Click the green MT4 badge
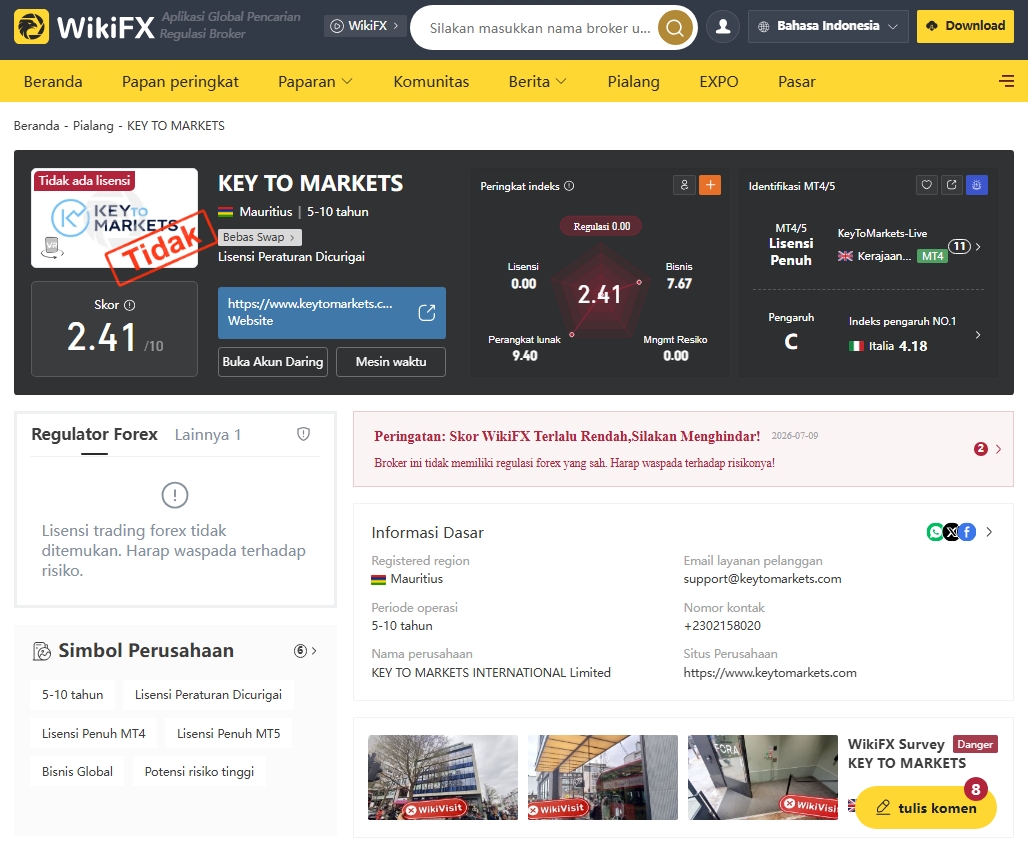Screen dimensions: 1028x842 (932, 256)
